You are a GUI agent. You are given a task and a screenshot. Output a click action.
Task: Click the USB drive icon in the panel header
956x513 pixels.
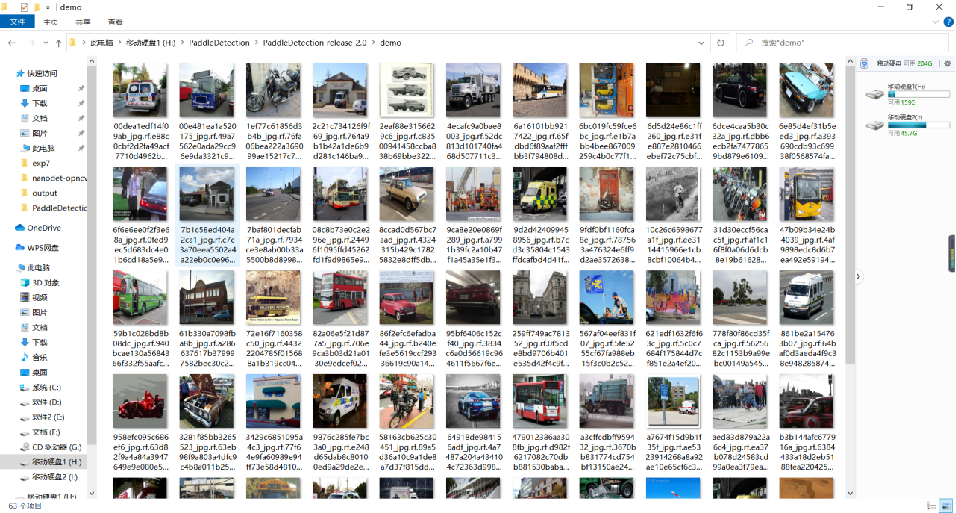click(x=864, y=63)
